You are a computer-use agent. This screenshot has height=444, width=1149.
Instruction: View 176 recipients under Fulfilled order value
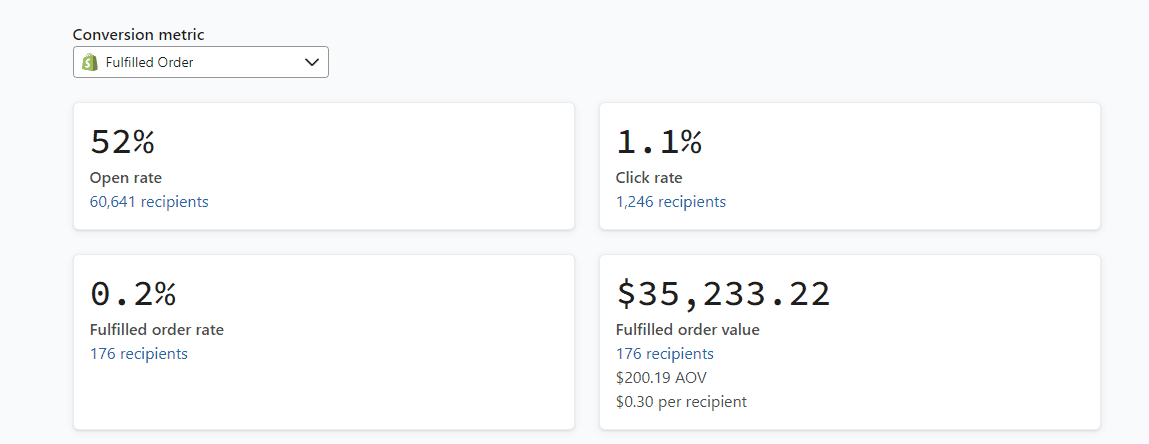coord(665,354)
